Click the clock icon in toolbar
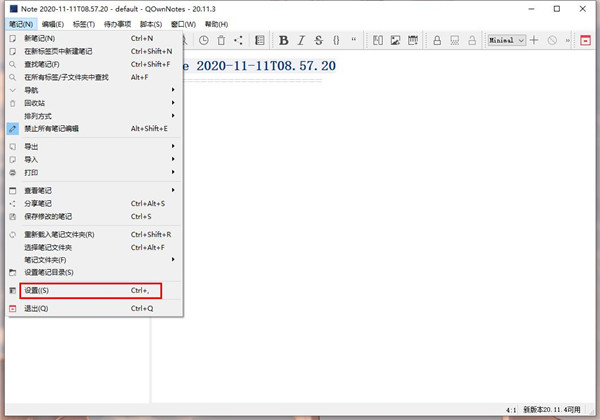Viewport: 600px width, 420px height. click(x=204, y=40)
